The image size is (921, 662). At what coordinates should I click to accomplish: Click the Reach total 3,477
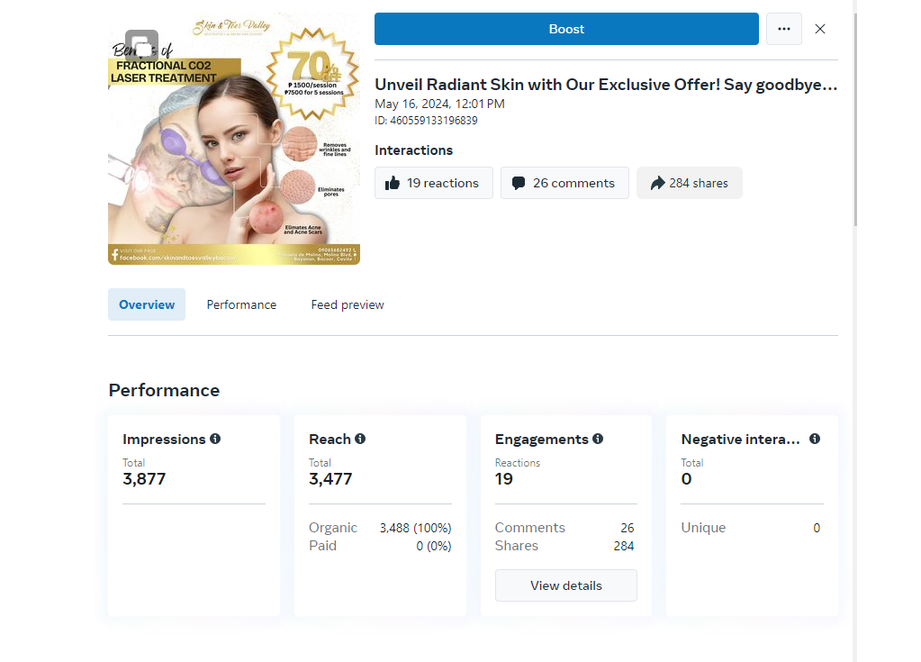pos(330,479)
